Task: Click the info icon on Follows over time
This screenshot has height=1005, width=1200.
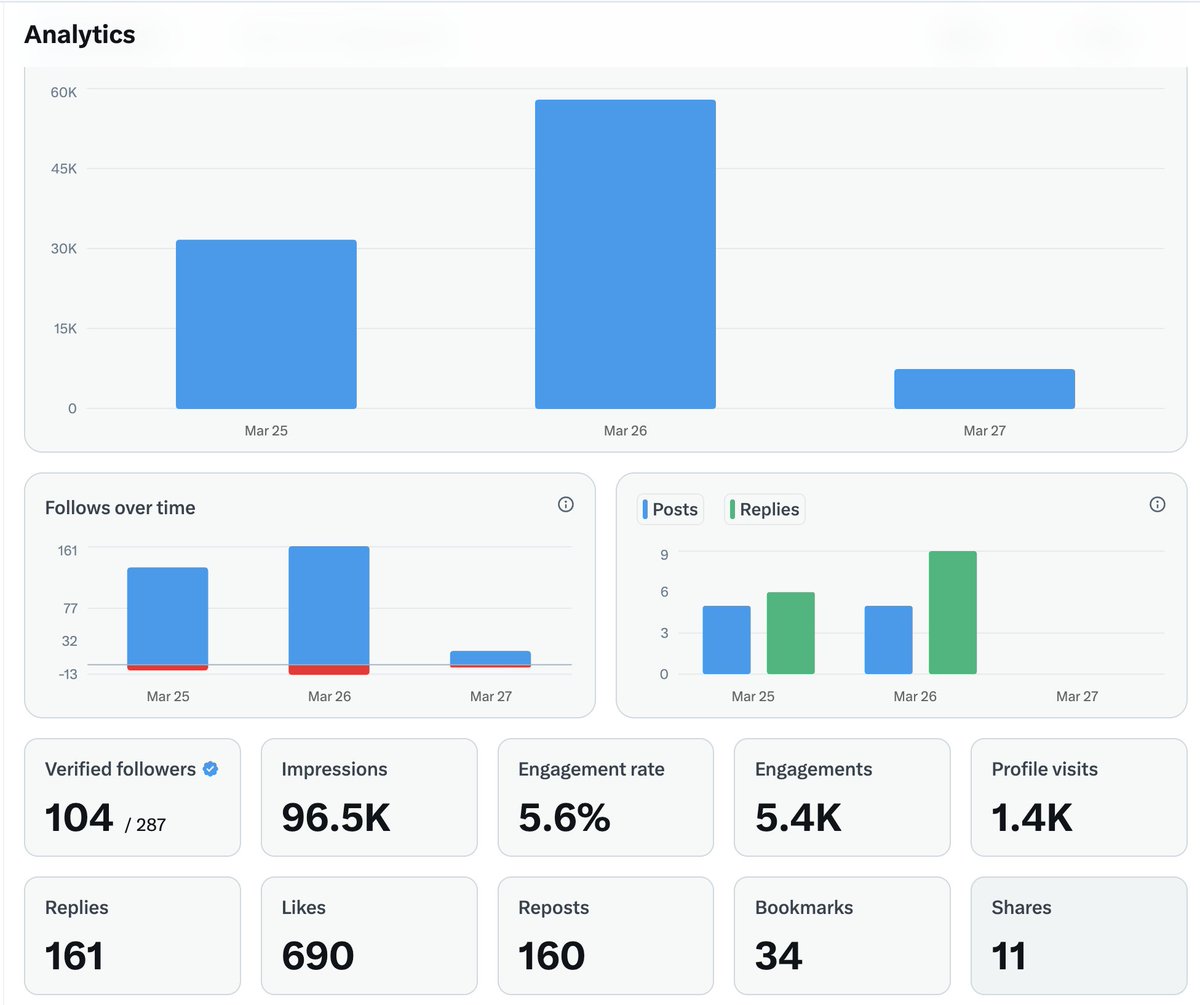Action: pyautogui.click(x=565, y=505)
